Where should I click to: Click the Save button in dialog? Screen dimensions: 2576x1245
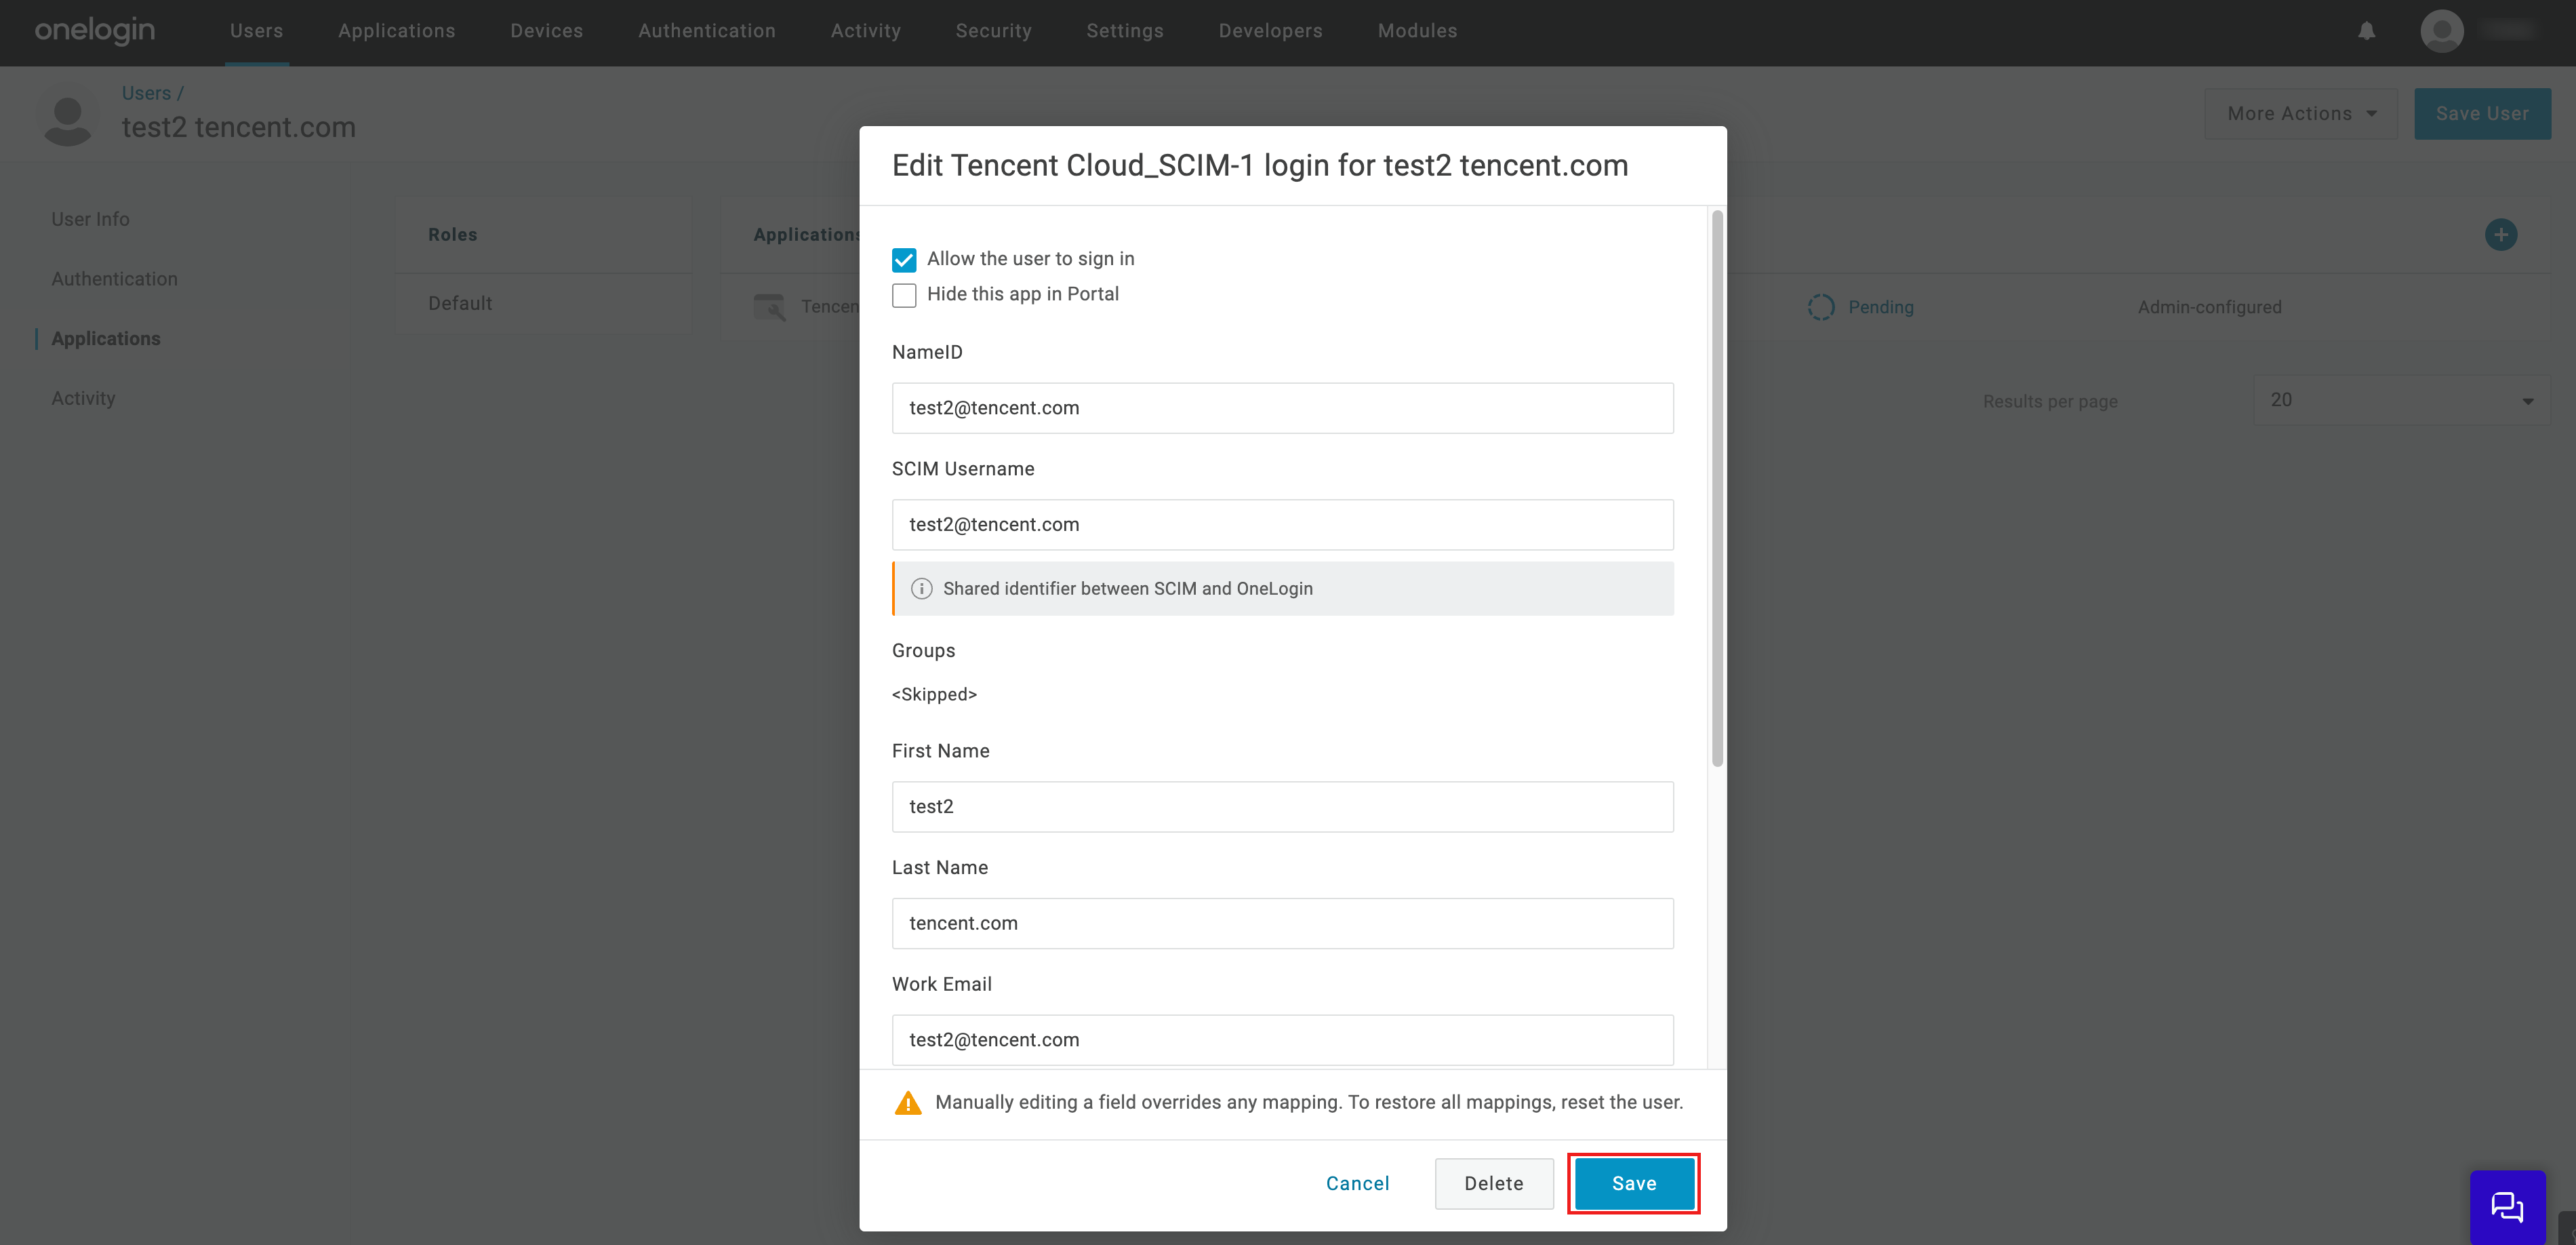coord(1633,1183)
